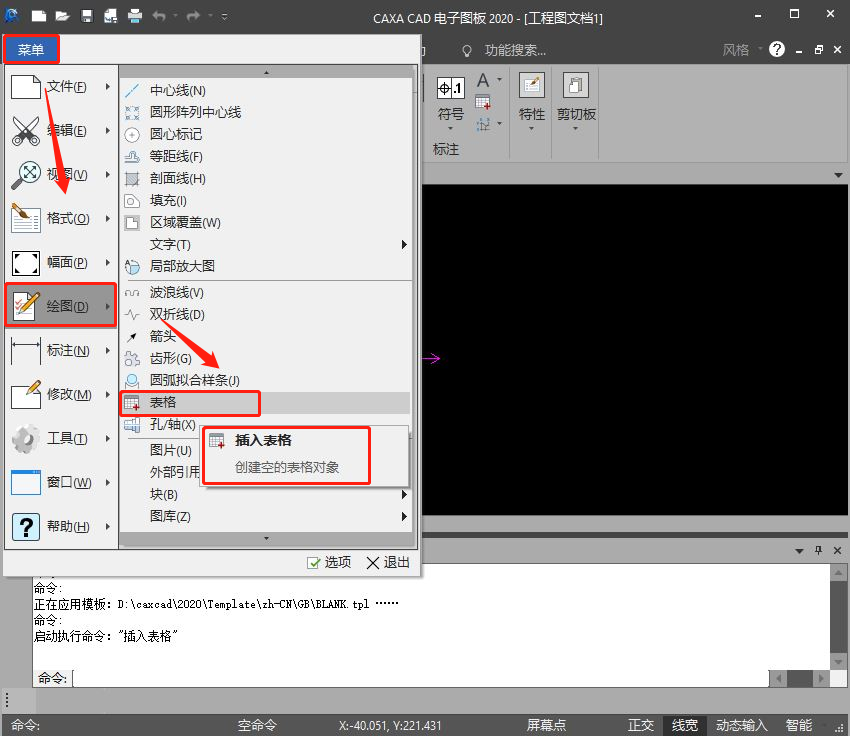
Task: Pin the command panel with pushpin icon
Action: click(x=819, y=550)
